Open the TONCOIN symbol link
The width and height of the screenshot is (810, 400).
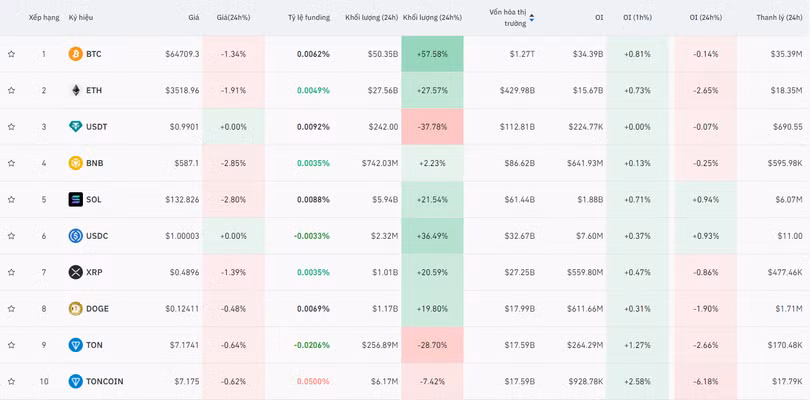point(103,381)
